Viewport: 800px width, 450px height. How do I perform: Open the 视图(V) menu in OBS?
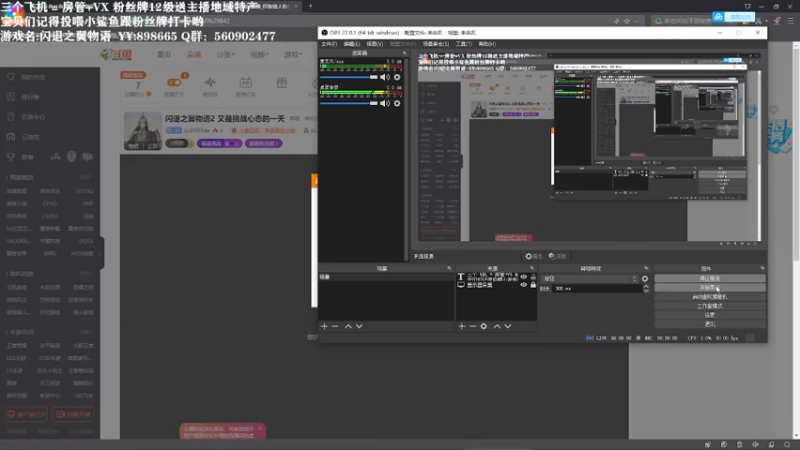click(374, 44)
